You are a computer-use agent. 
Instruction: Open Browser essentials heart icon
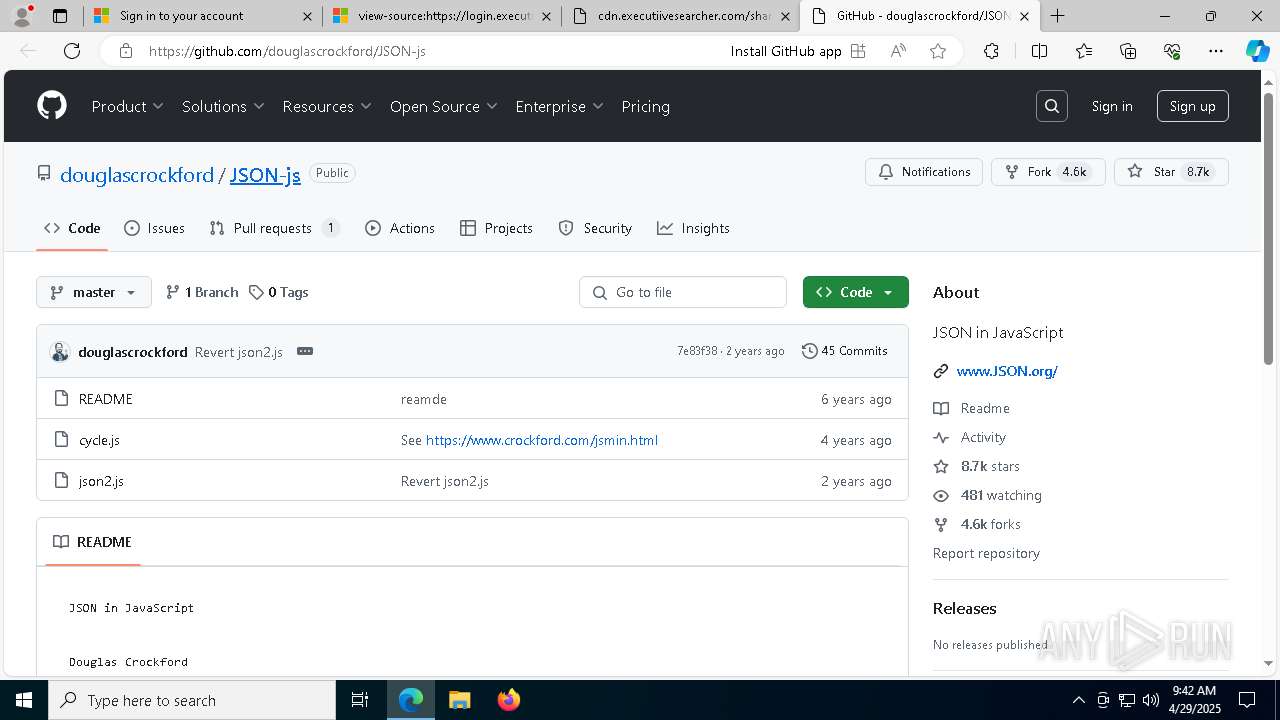point(1172,51)
